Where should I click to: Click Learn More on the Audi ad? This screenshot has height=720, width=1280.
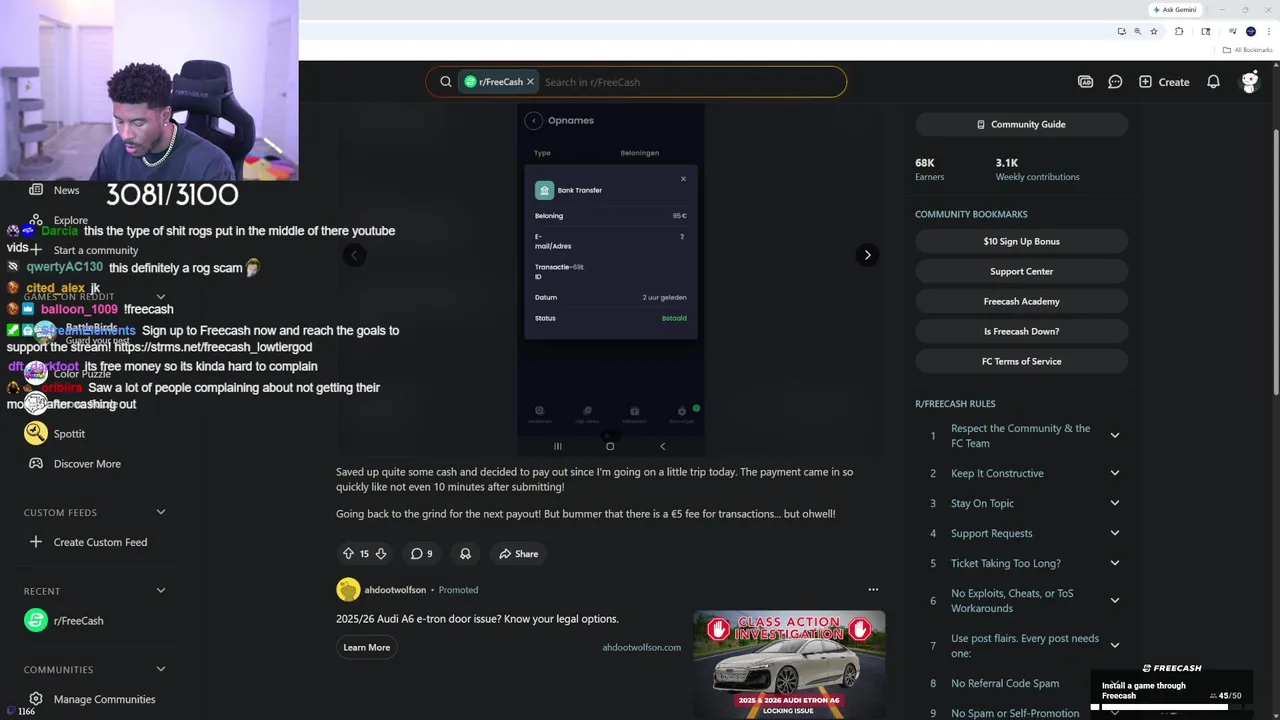click(x=367, y=647)
